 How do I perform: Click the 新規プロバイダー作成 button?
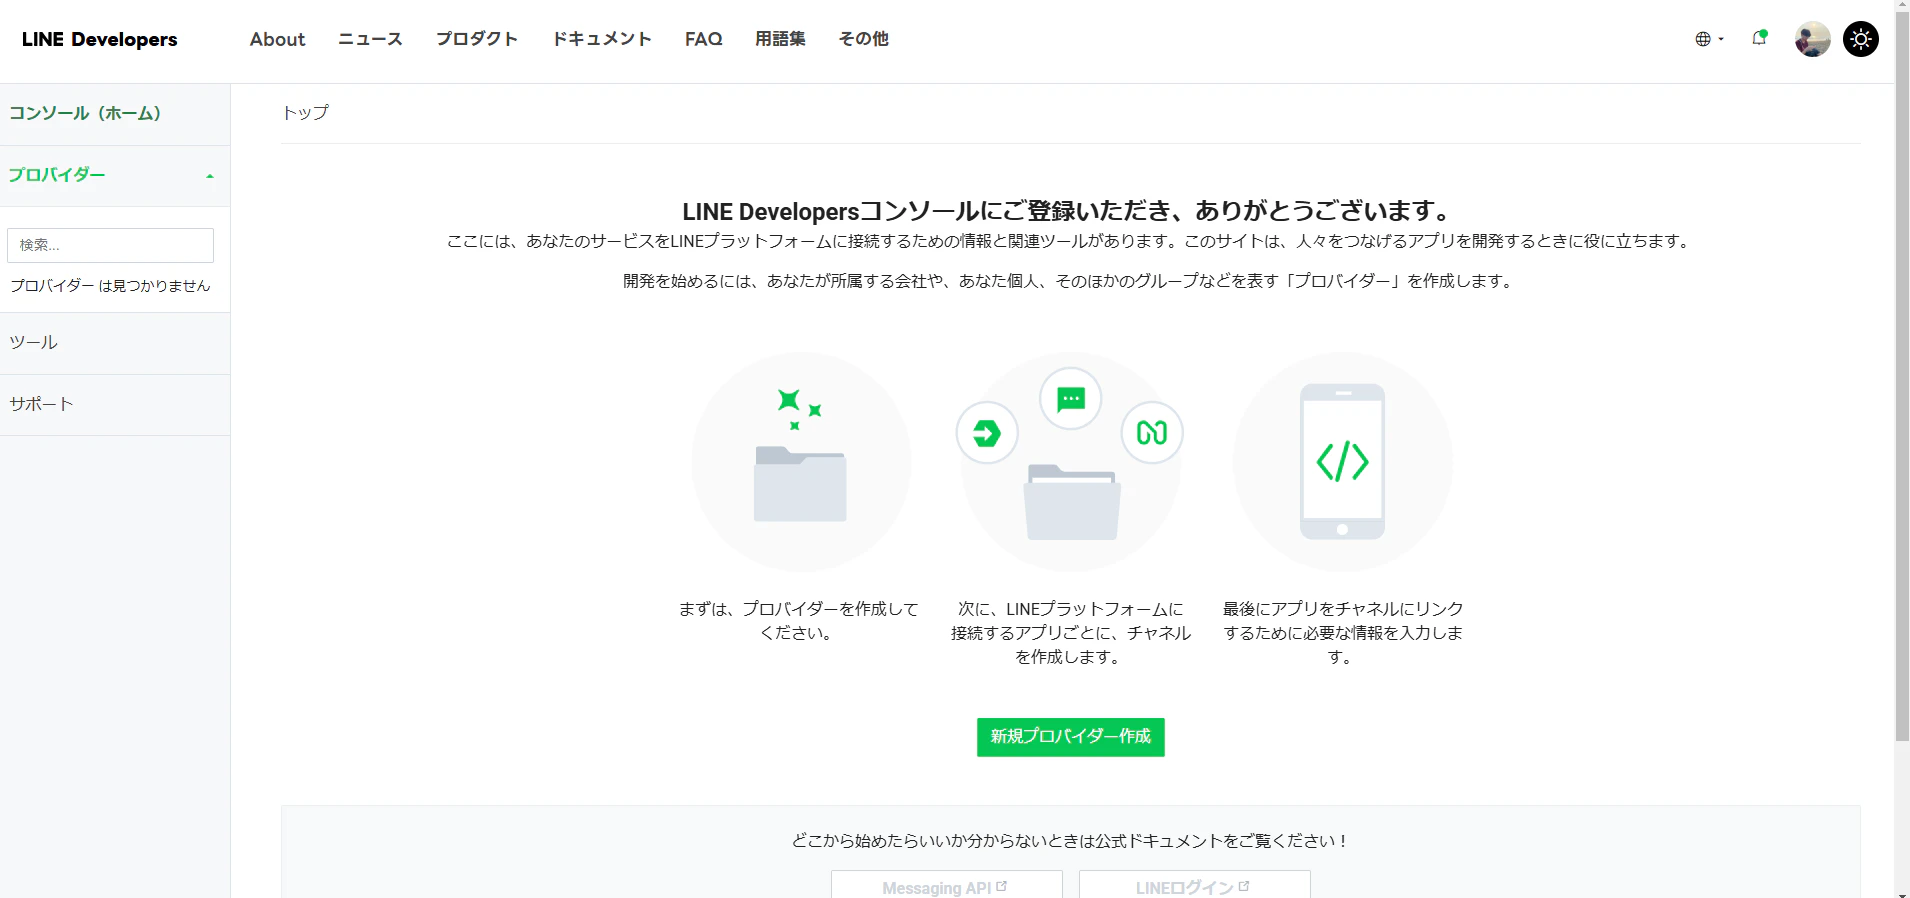click(1070, 737)
